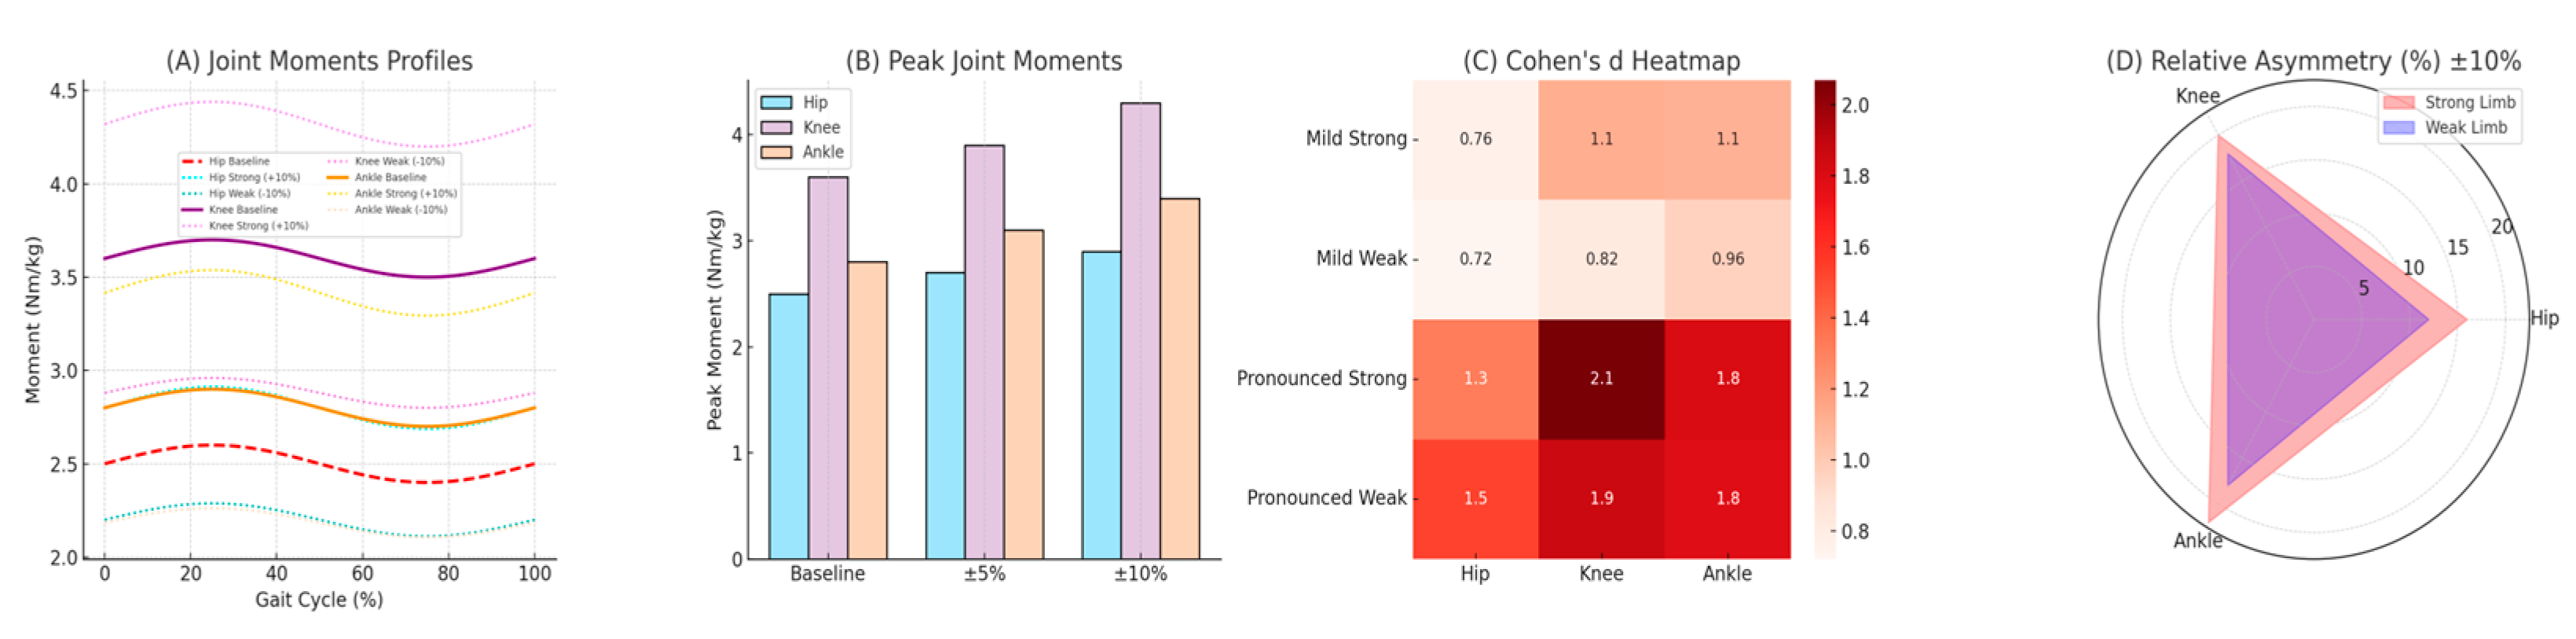
Task: Select the Pronounced Weak Hip heatmap cell (1.5)
Action: pyautogui.click(x=1475, y=498)
